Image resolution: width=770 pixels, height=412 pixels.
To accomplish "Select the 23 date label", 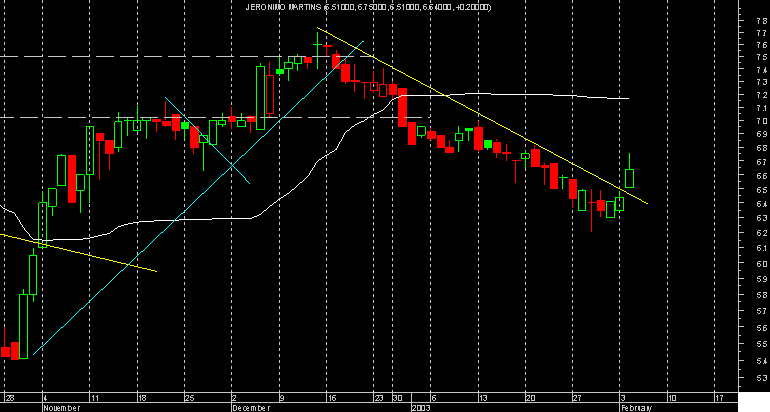I will [379, 397].
